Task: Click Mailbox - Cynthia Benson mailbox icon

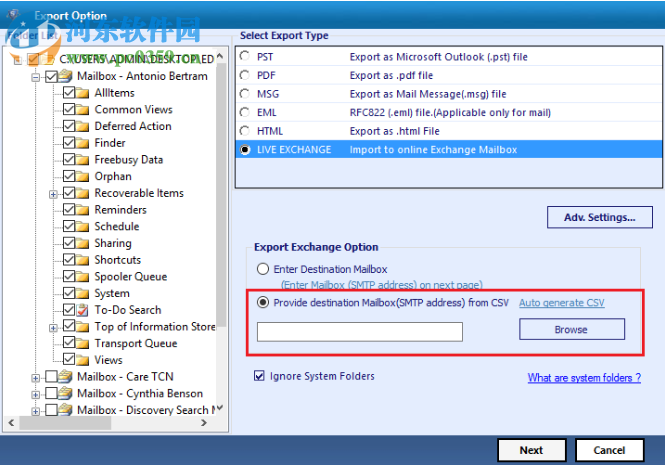Action: [x=65, y=393]
